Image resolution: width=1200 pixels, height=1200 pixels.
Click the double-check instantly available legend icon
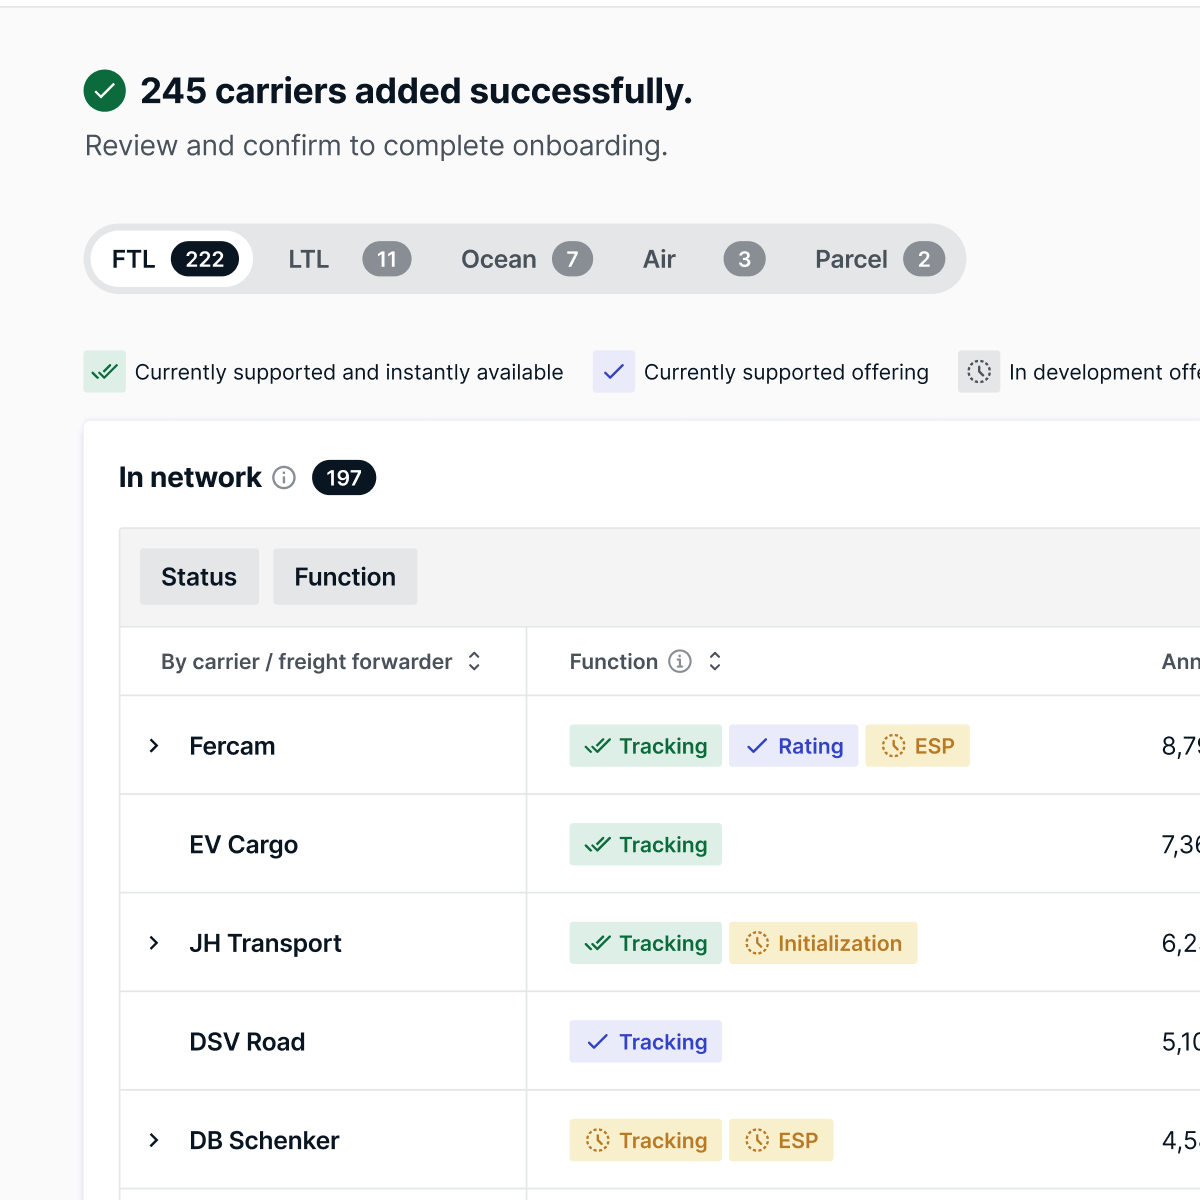105,372
